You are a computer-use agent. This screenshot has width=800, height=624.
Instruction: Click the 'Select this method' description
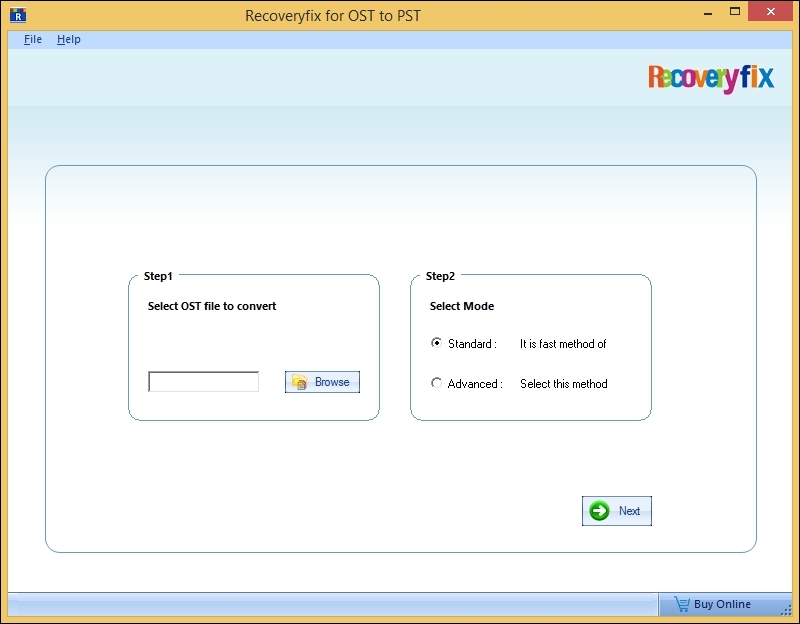pos(563,384)
